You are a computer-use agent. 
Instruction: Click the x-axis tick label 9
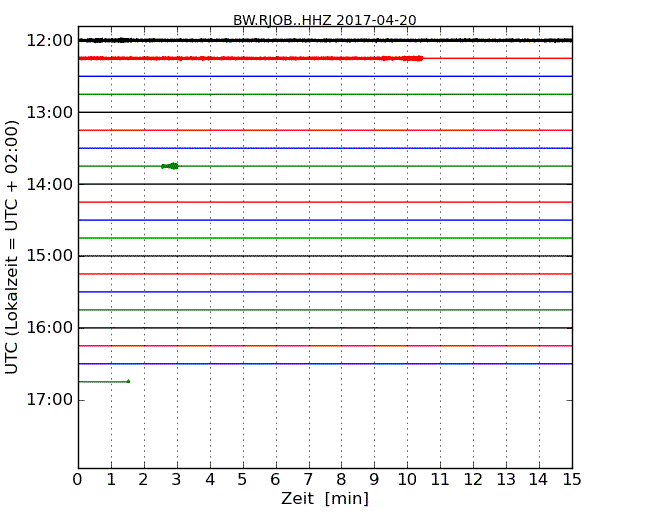click(374, 480)
